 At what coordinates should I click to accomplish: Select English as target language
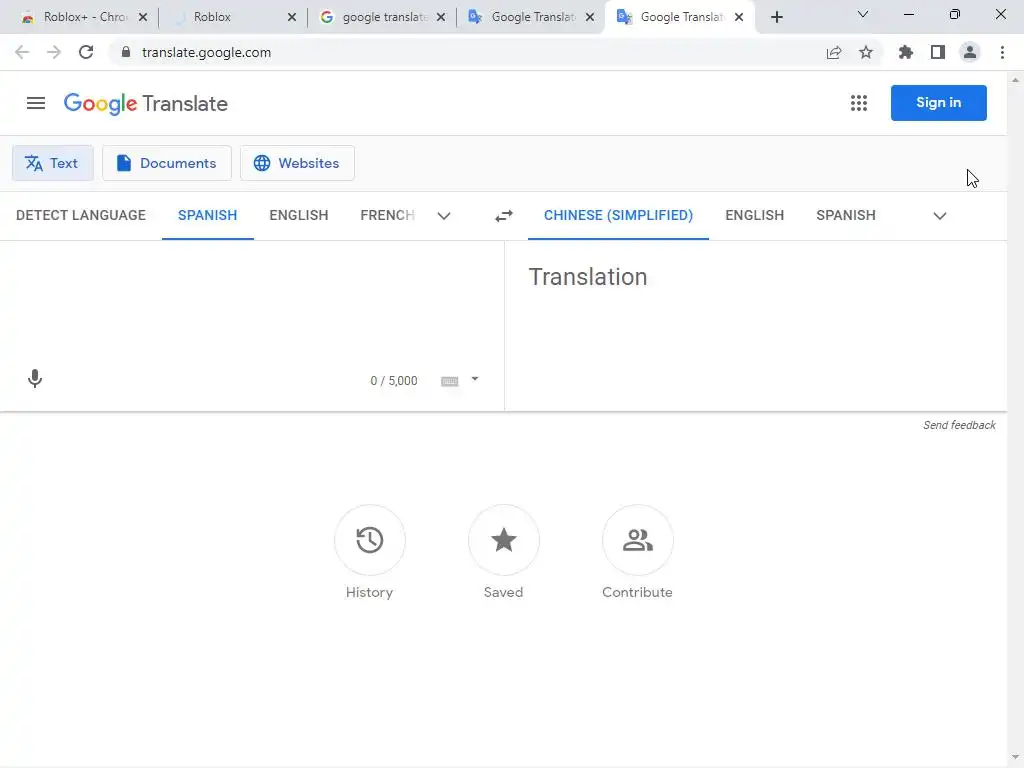pos(754,216)
